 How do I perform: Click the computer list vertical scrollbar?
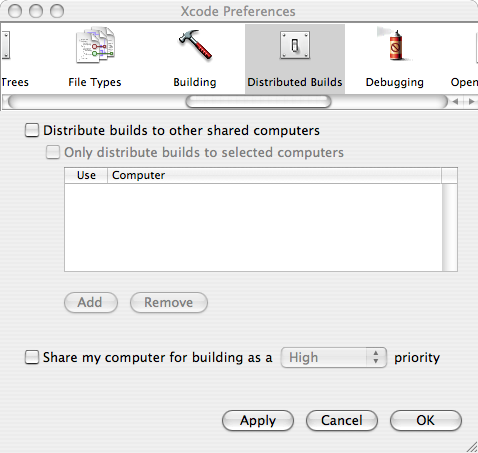(449, 227)
